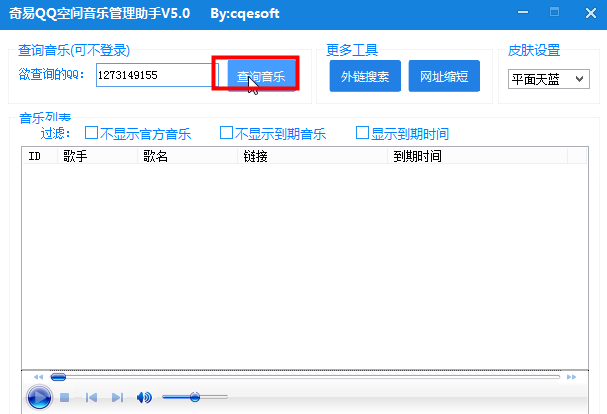Focus the QQ number input field
Viewport: 607px width, 414px height.
click(x=157, y=75)
